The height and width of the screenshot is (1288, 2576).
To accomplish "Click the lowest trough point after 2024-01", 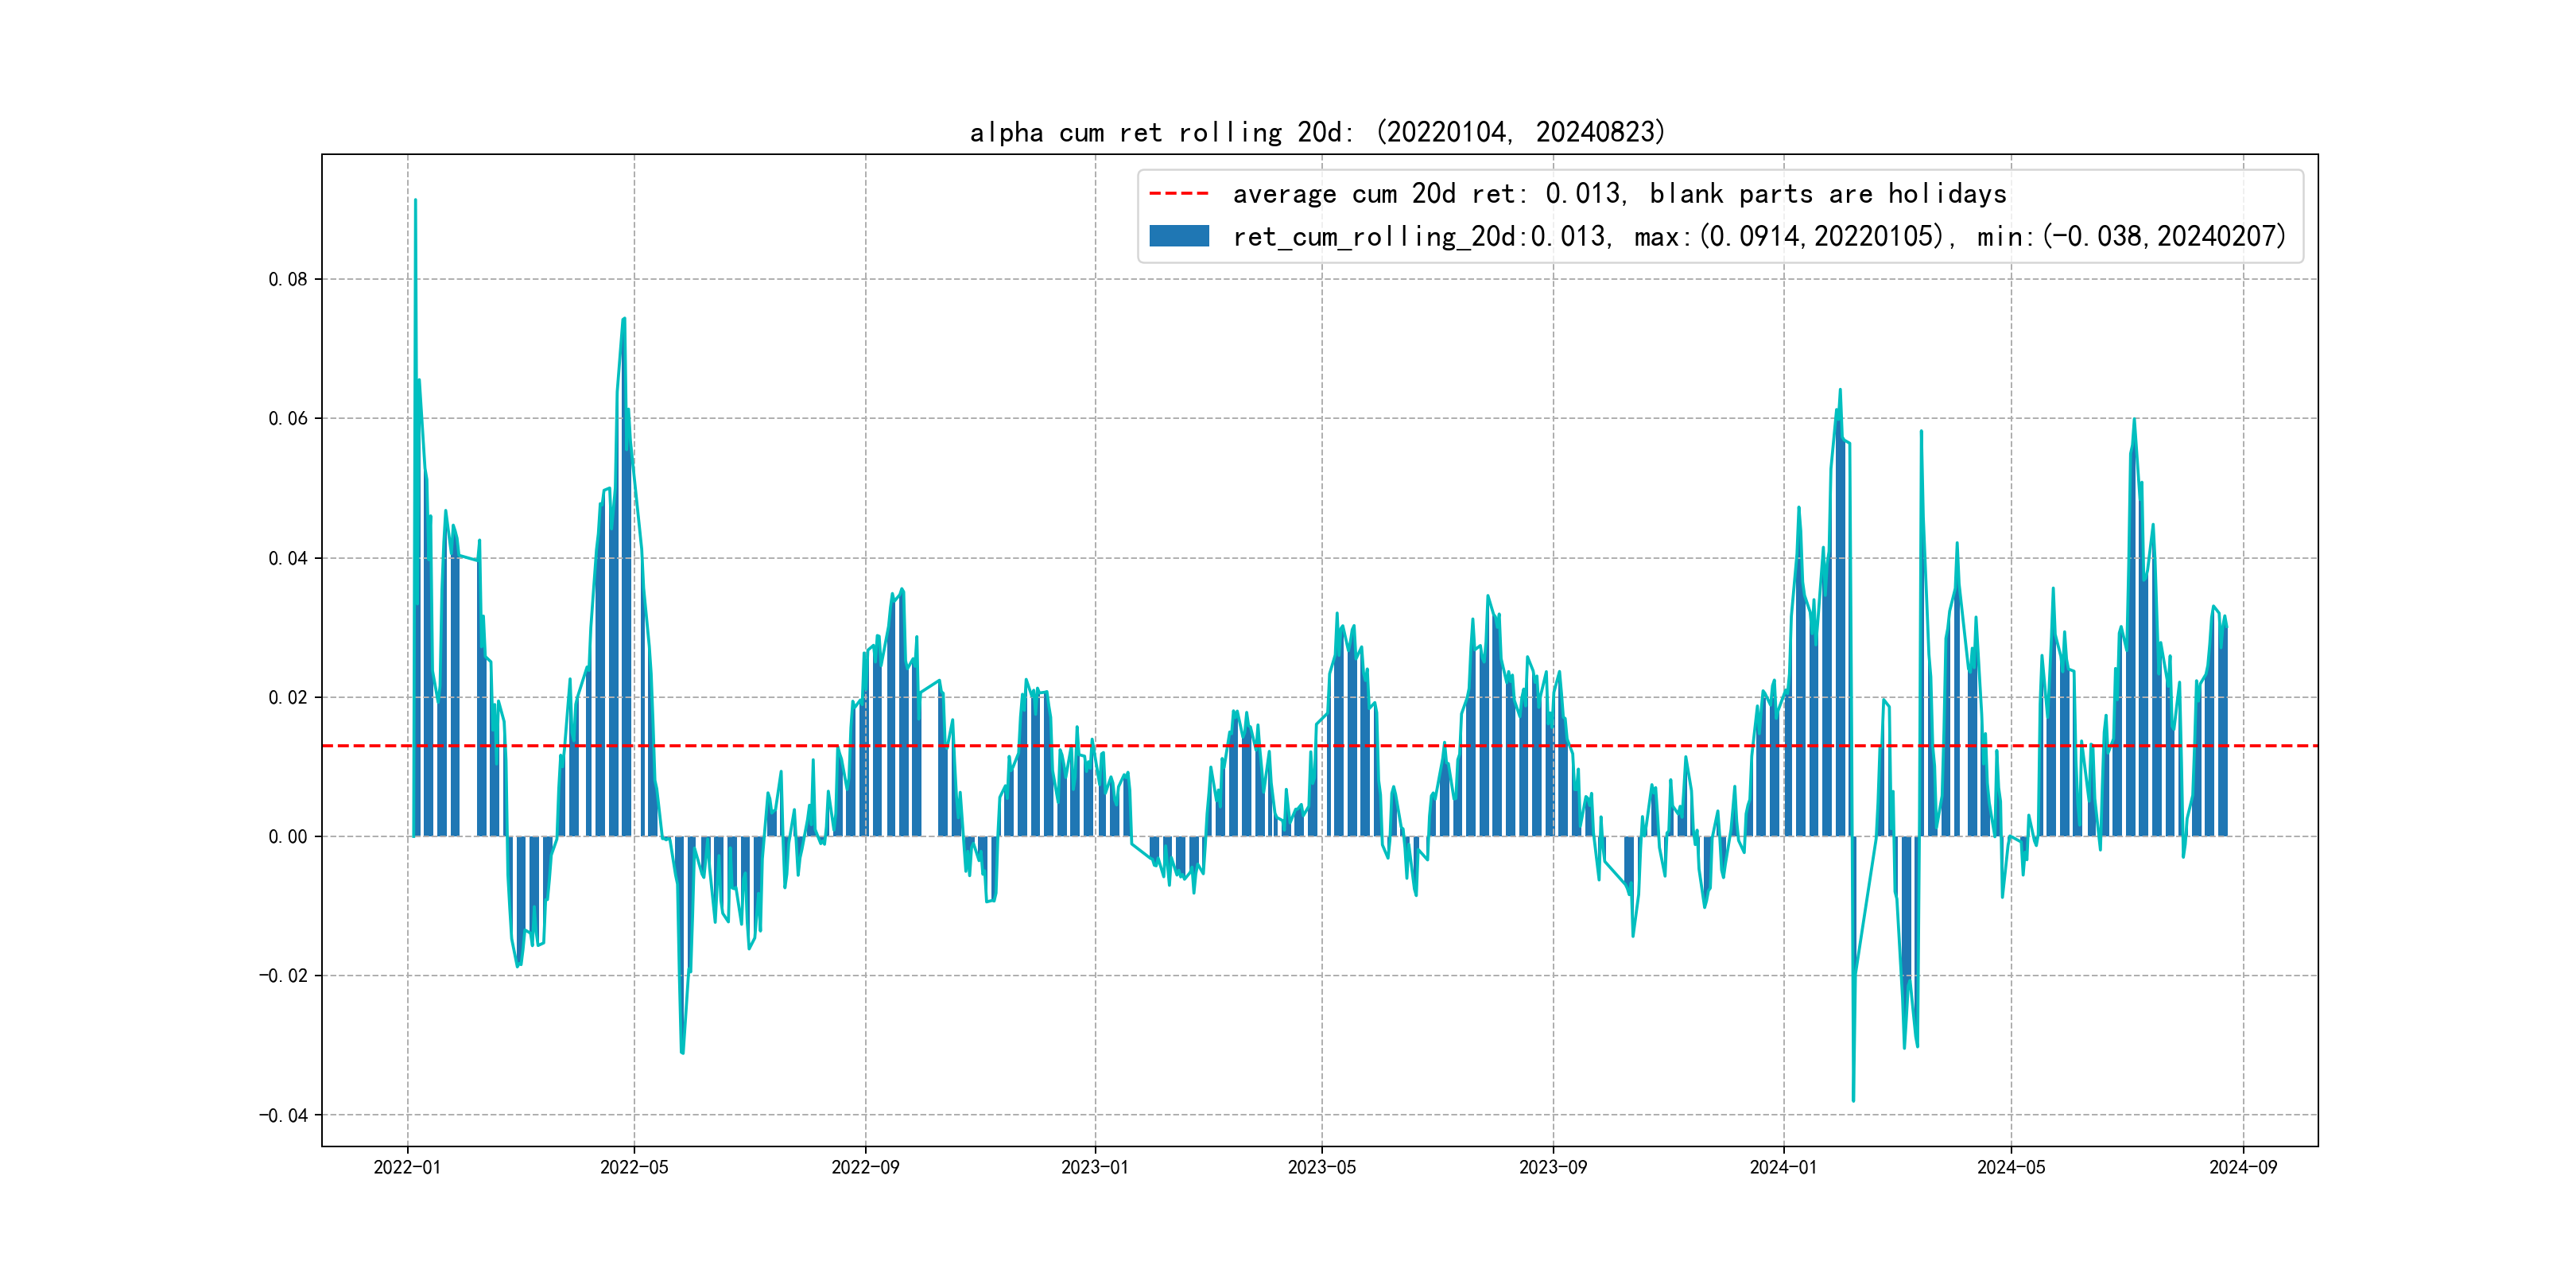I will click(x=1853, y=1100).
